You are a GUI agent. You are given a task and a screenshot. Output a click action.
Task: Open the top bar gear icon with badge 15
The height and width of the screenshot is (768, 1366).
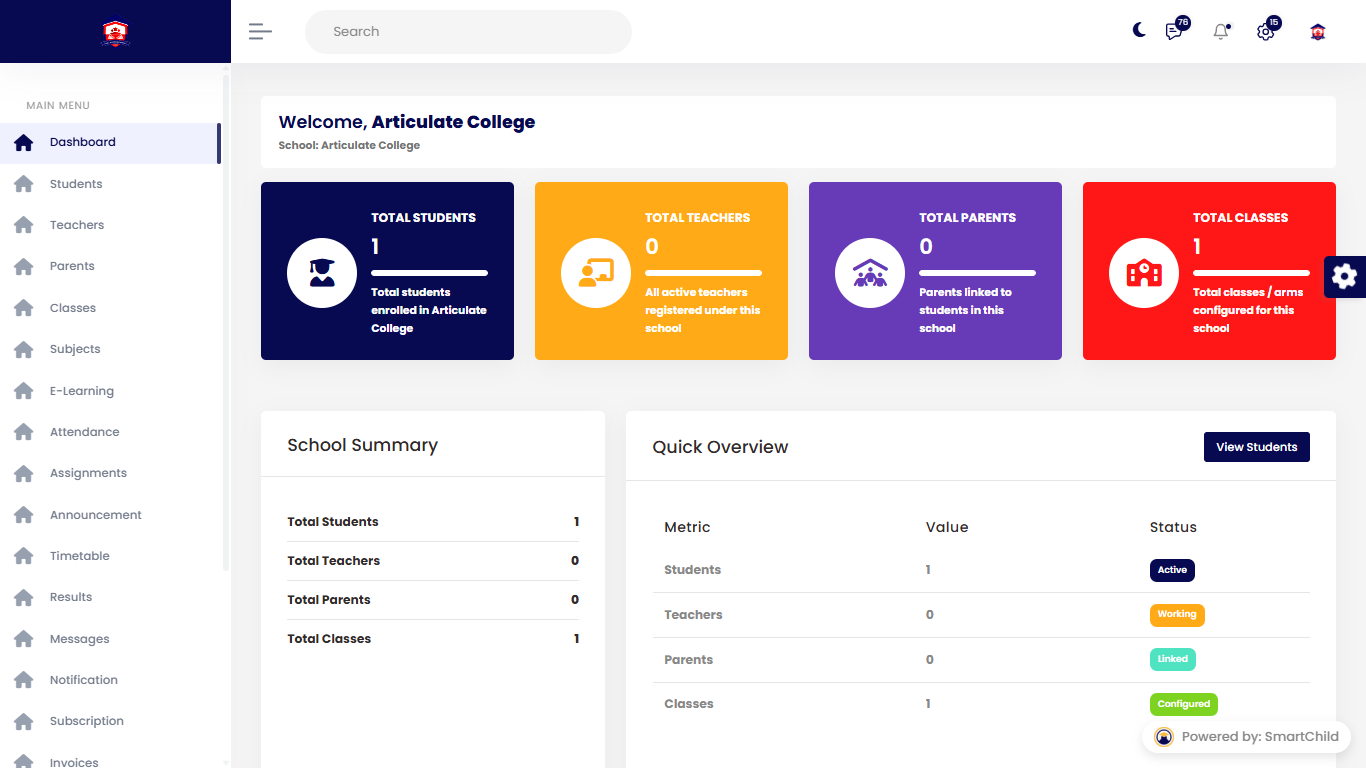1267,30
